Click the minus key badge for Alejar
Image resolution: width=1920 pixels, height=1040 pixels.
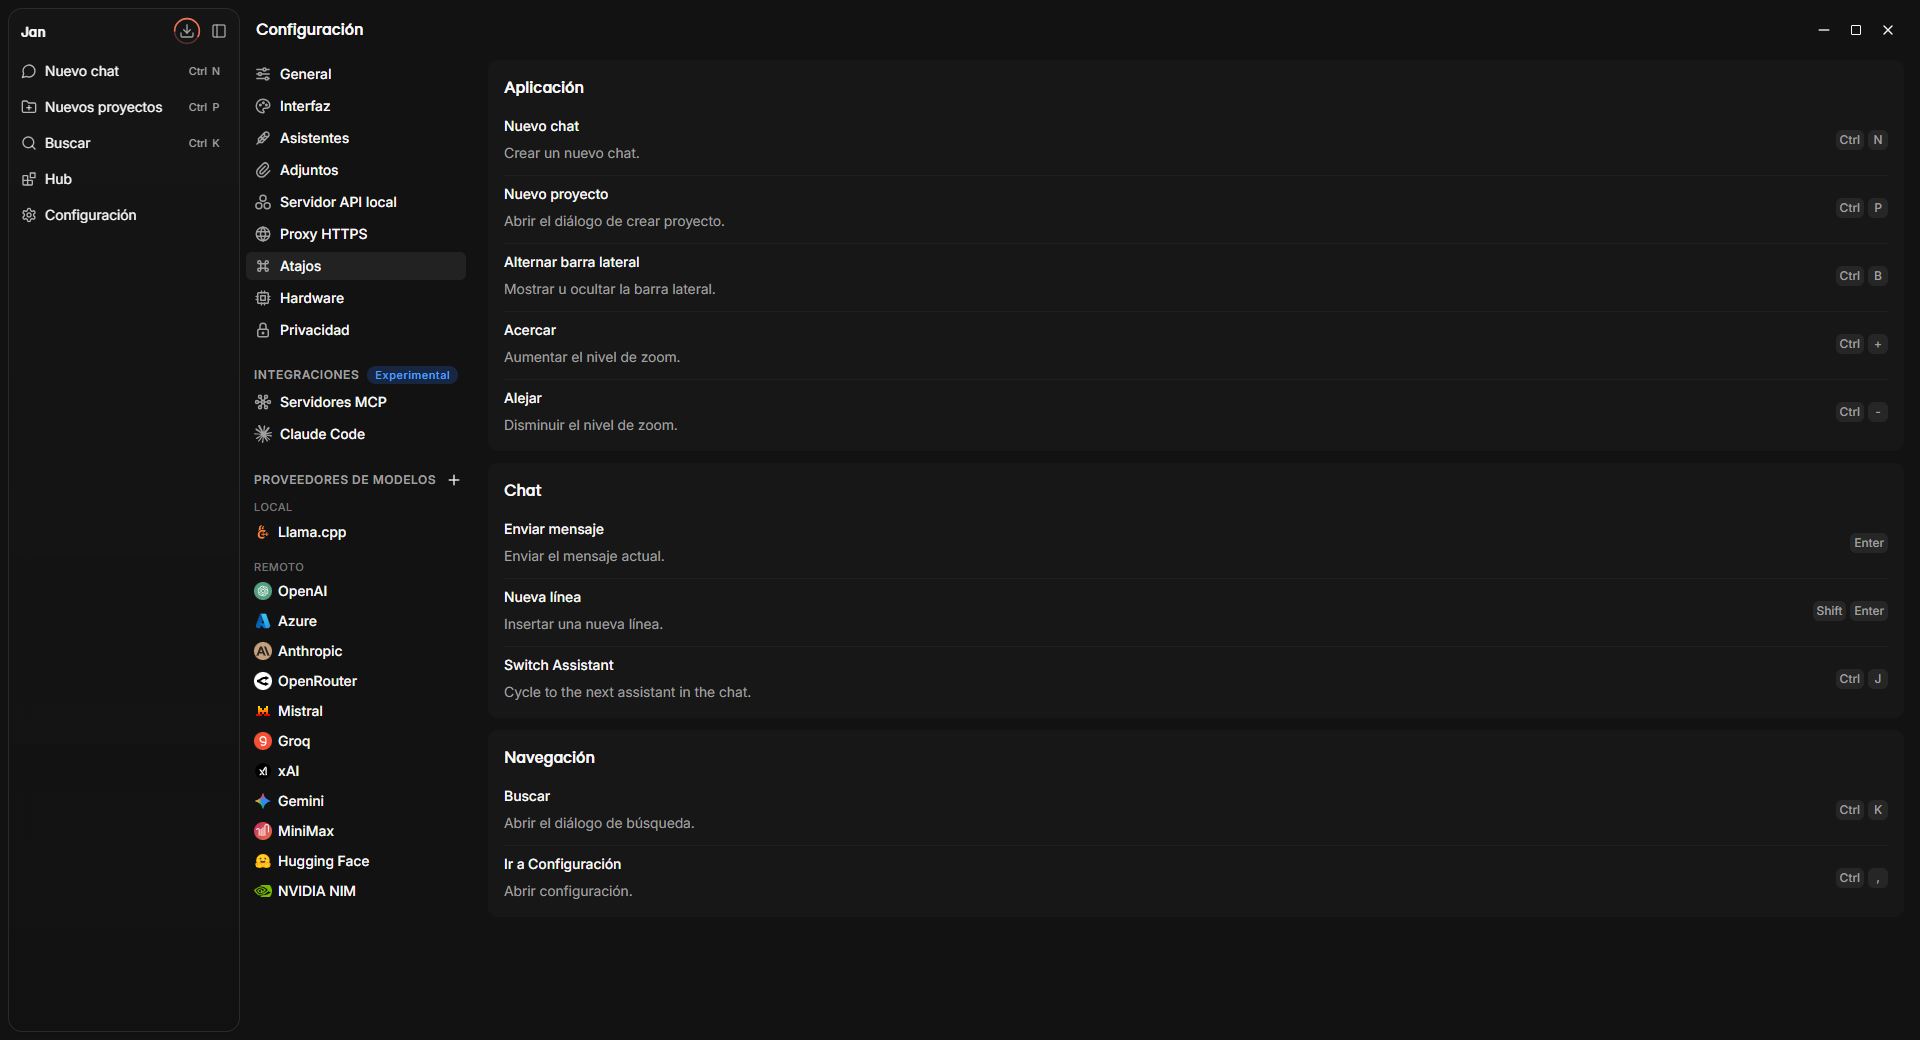[x=1878, y=412]
